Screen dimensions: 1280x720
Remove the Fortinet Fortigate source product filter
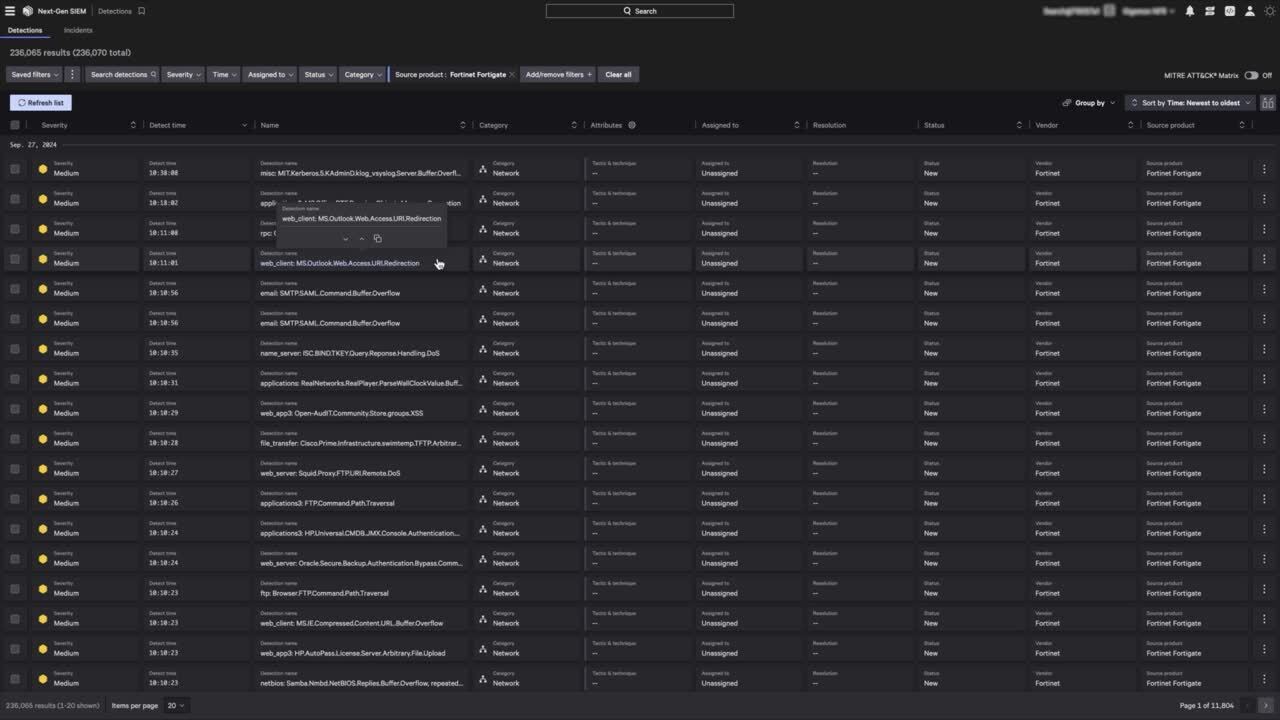(x=512, y=74)
